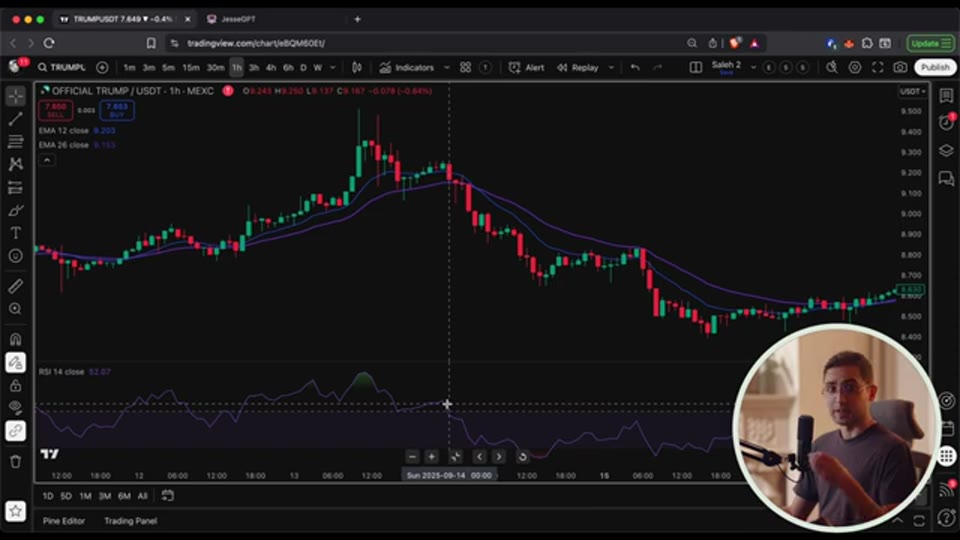The height and width of the screenshot is (540, 960).
Task: Open the go to date calendar icon
Action: (167, 496)
